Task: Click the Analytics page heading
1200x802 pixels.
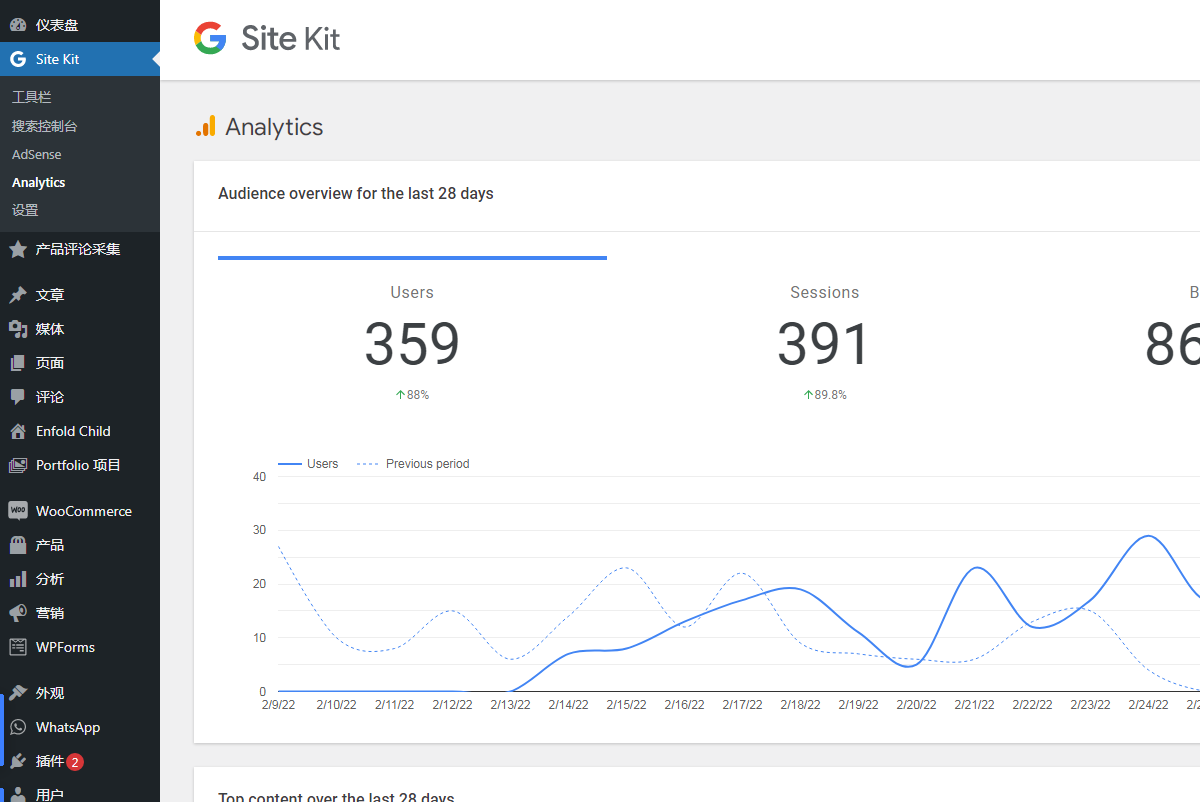Action: pyautogui.click(x=274, y=127)
